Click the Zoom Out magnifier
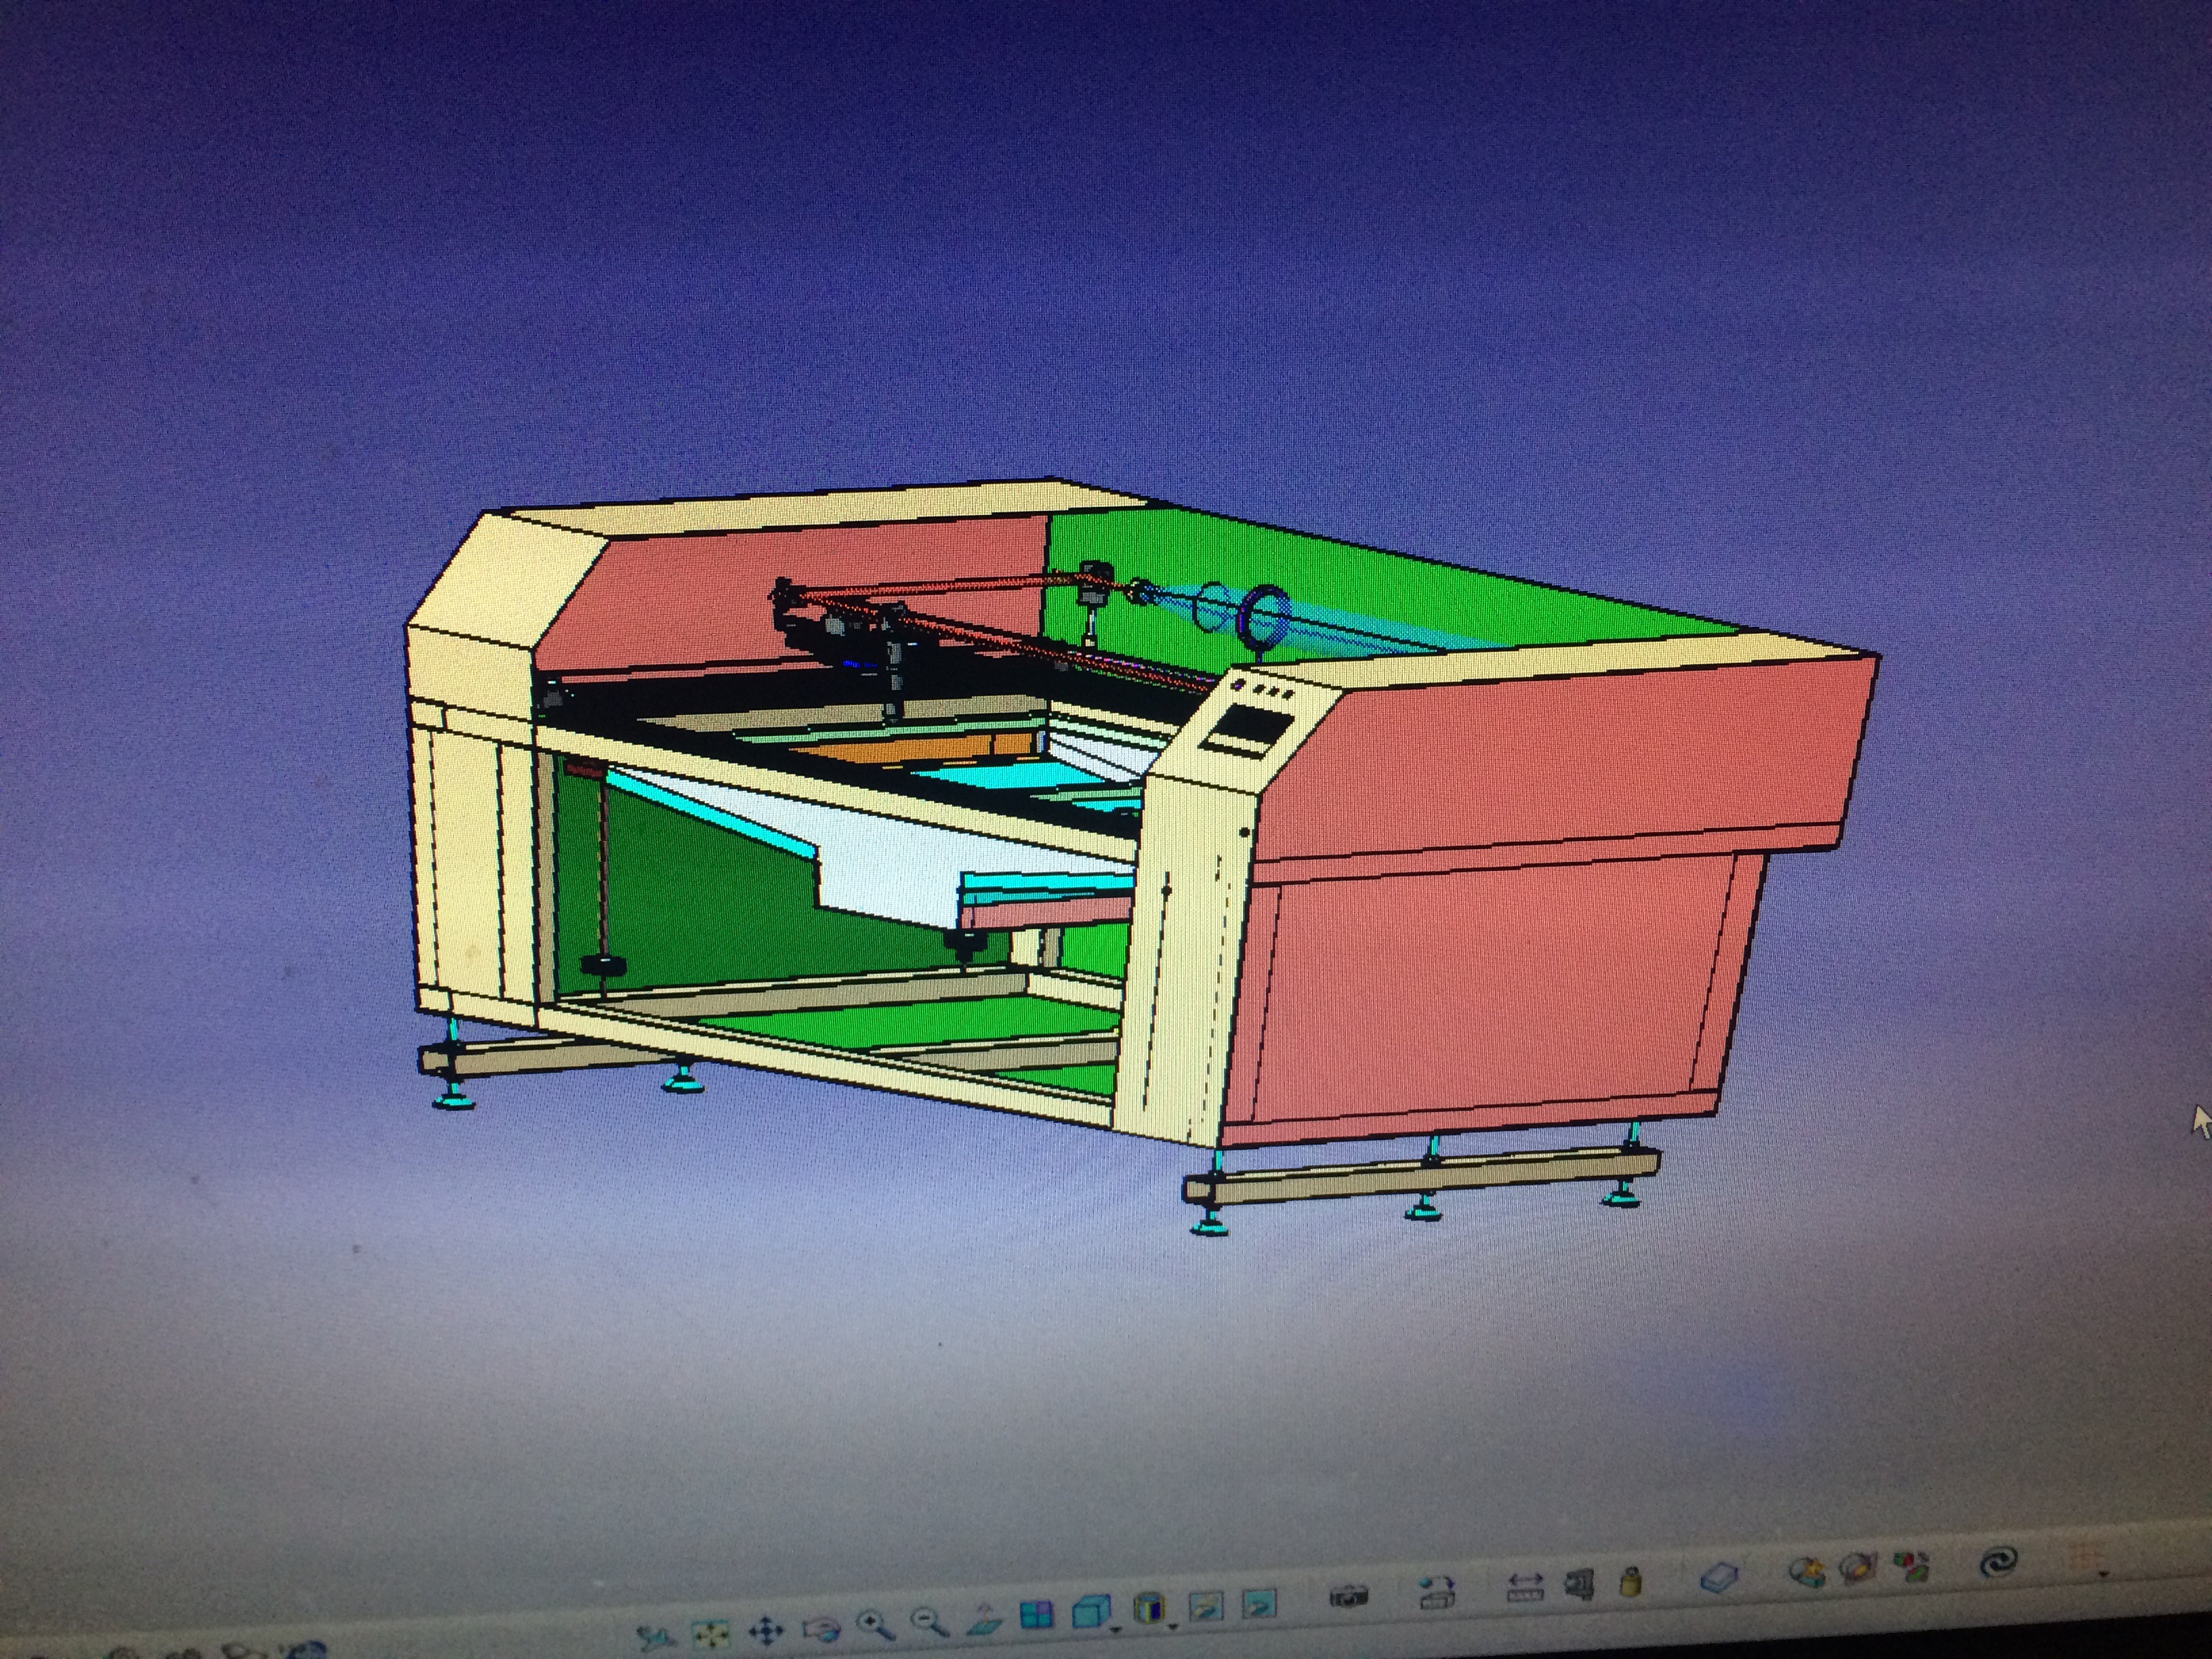Viewport: 2212px width, 1659px height. (x=930, y=1621)
